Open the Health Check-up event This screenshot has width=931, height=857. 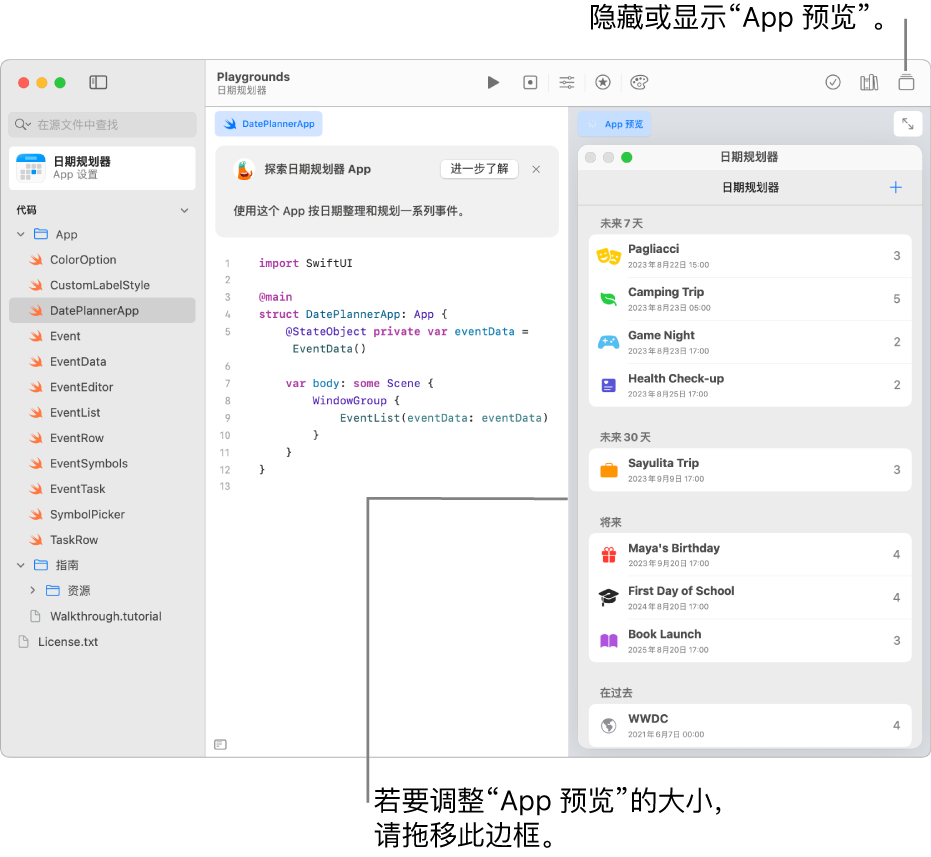click(x=750, y=385)
